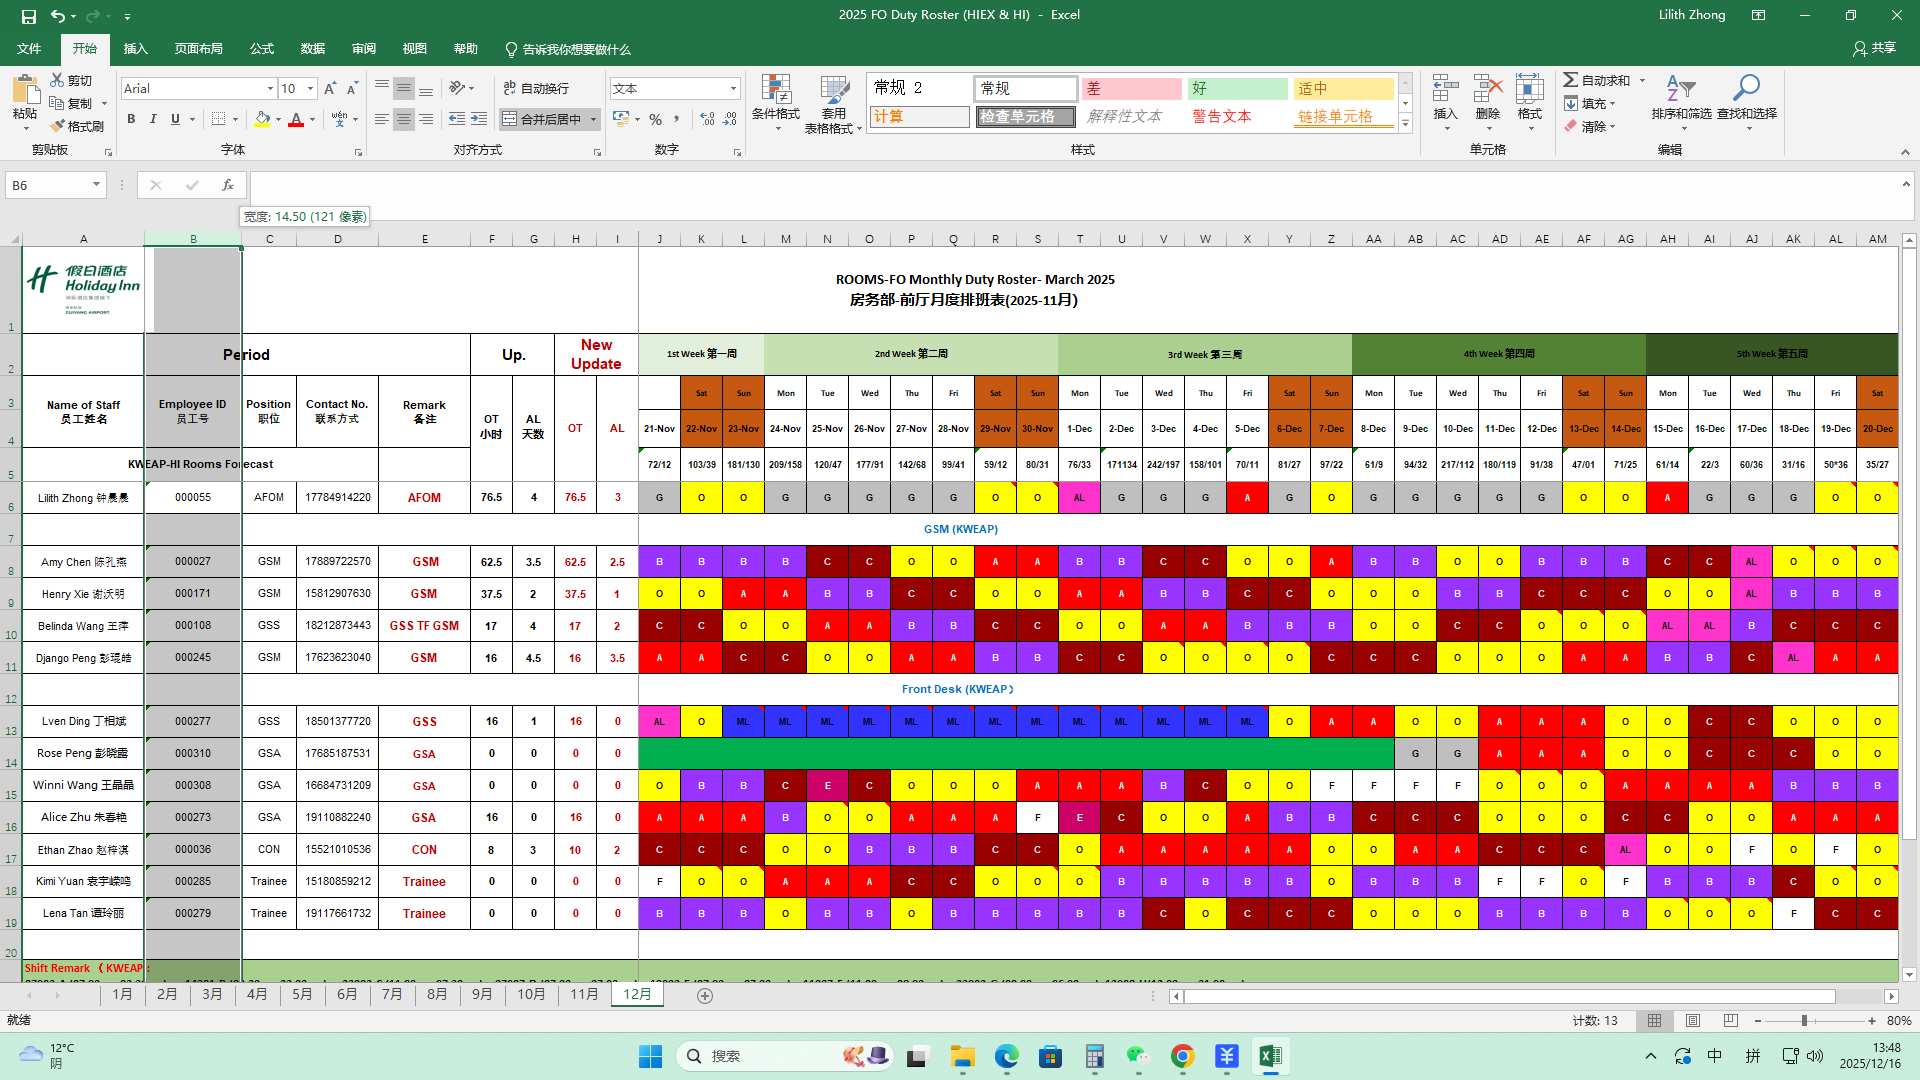This screenshot has height=1080, width=1920.
Task: Open WeChat from the taskbar
Action: click(1138, 1057)
